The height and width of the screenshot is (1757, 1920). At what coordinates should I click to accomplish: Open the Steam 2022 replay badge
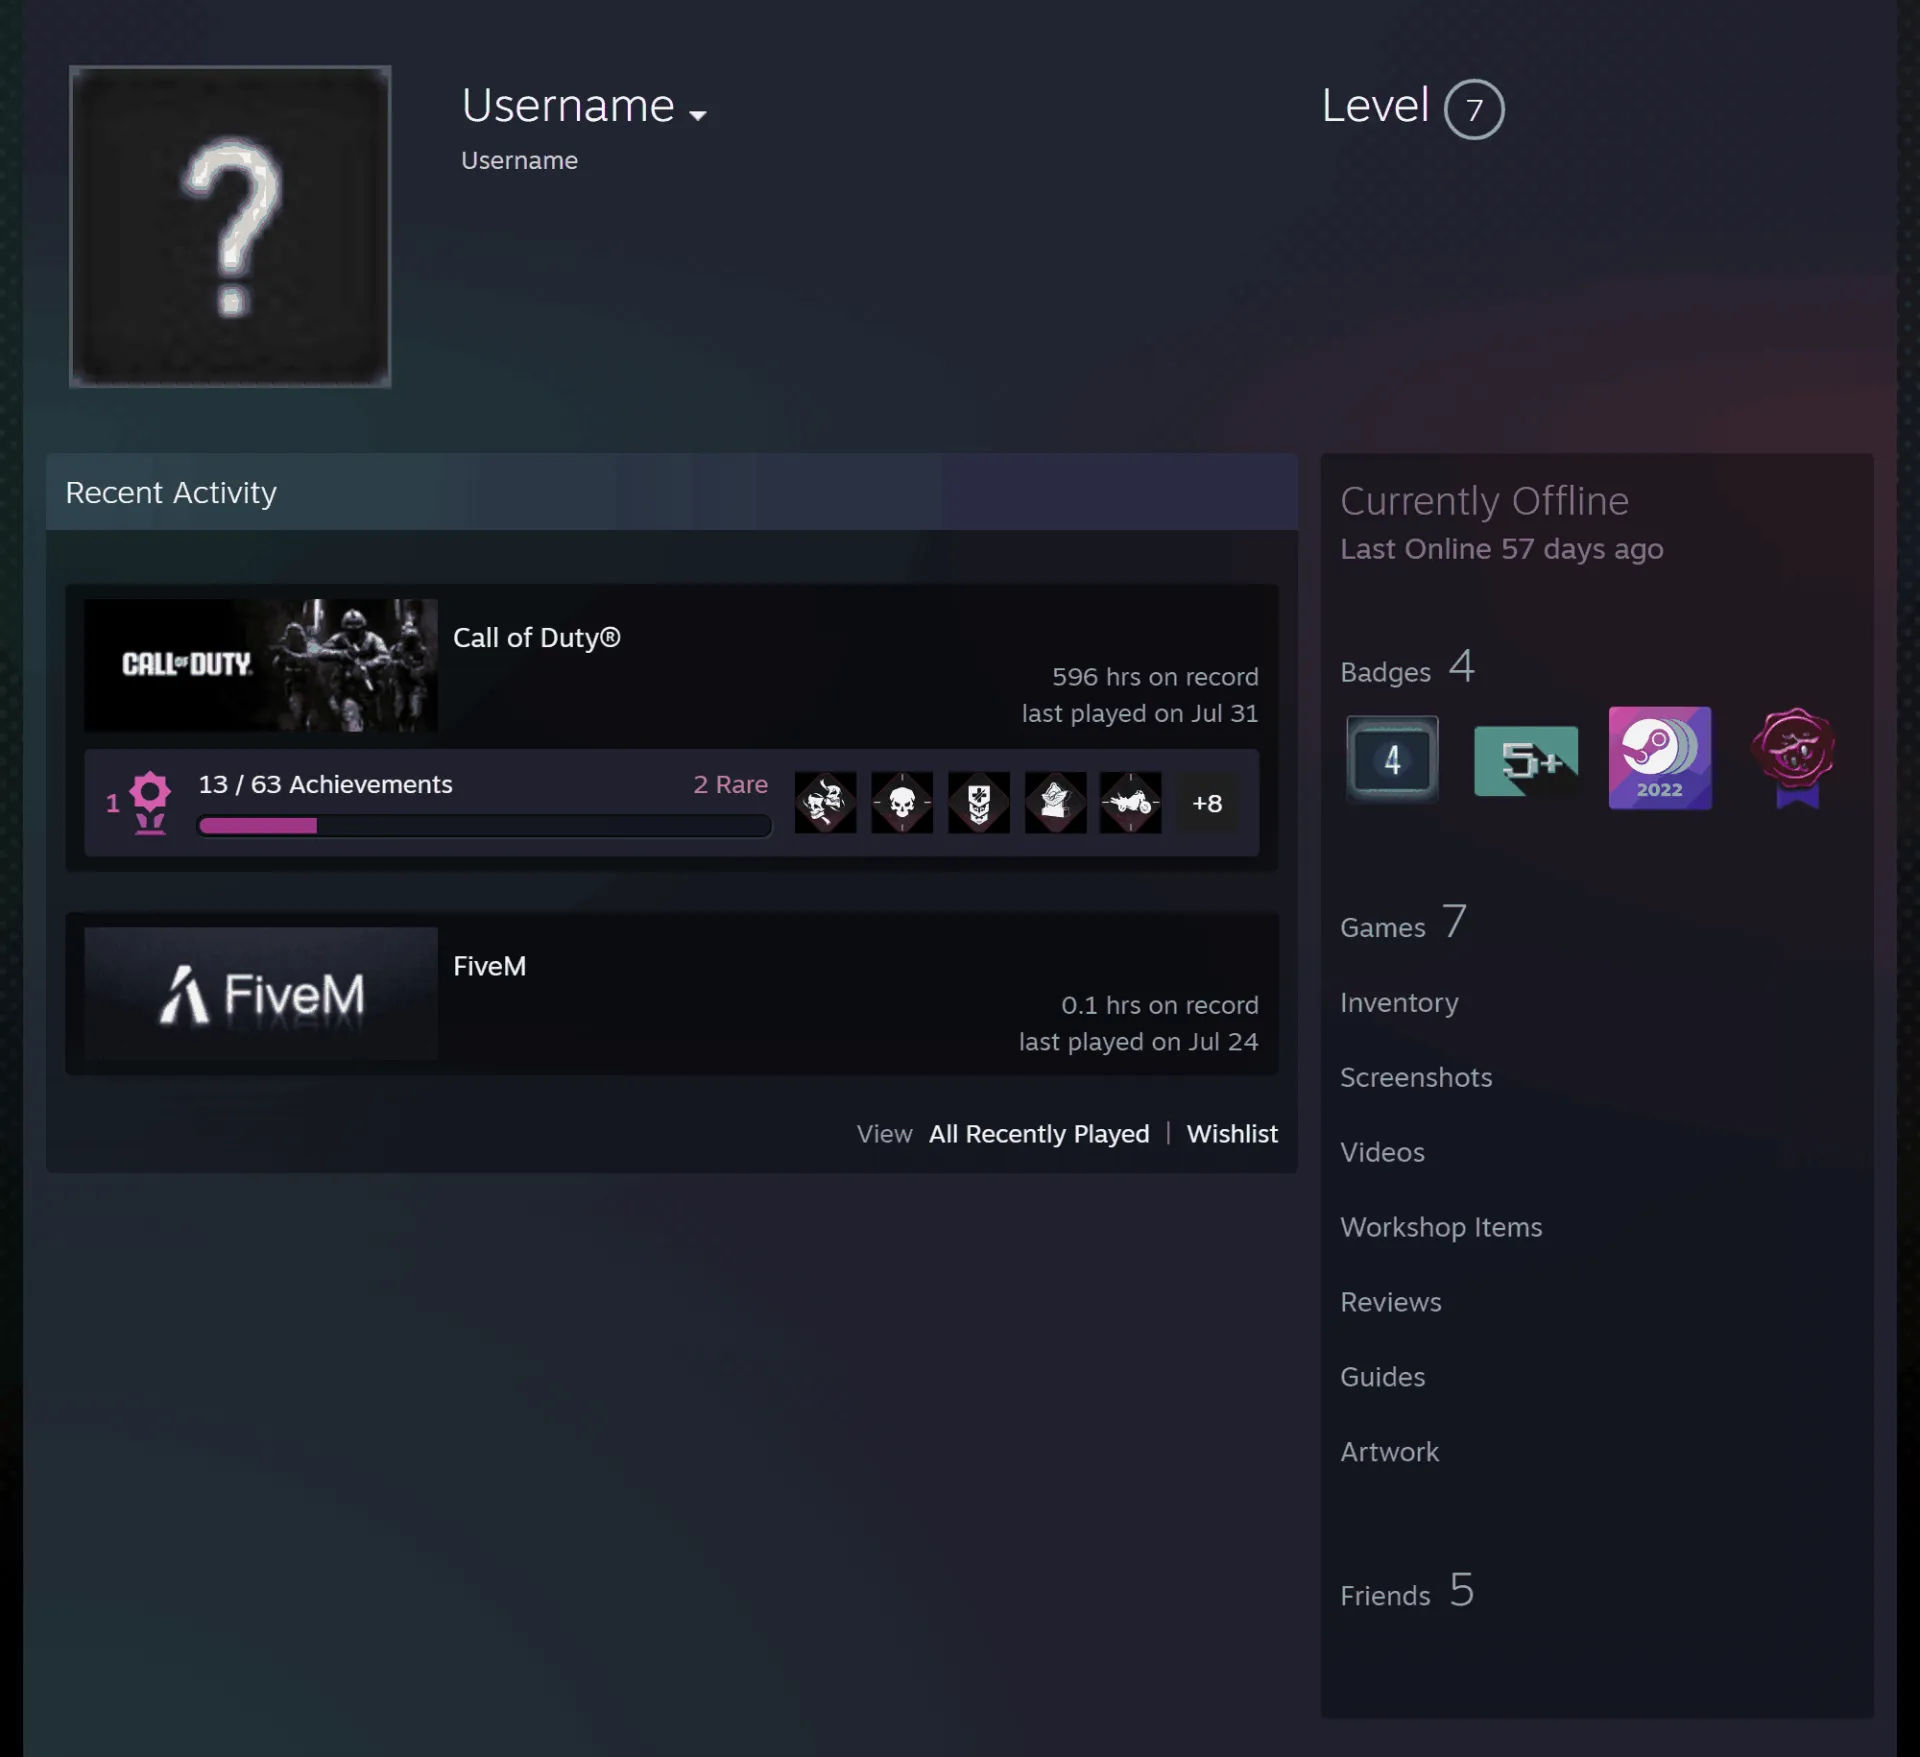point(1660,758)
